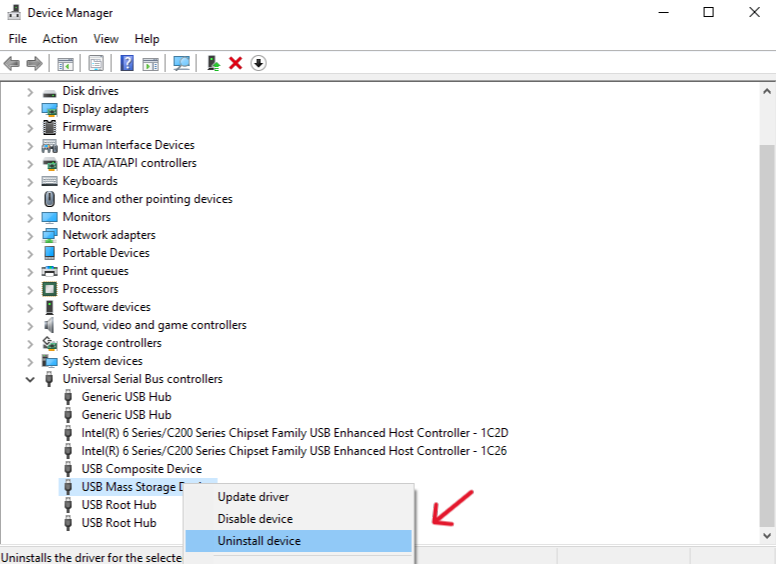Open the File menu
This screenshot has width=776, height=564.
click(x=18, y=39)
